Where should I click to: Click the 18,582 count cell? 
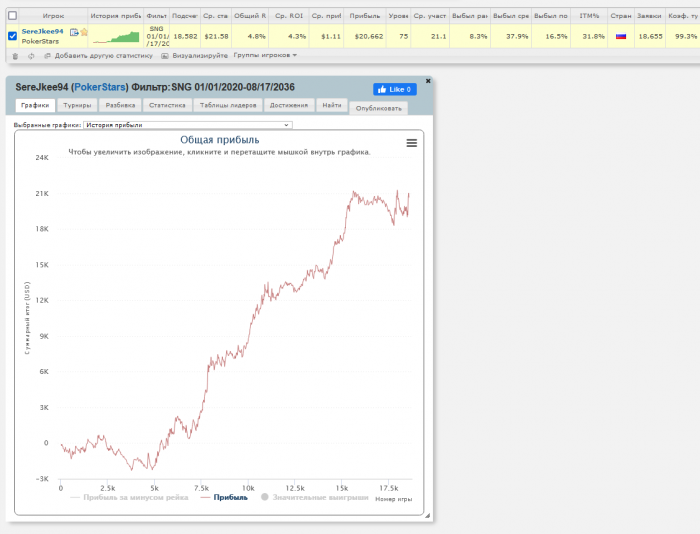185,36
